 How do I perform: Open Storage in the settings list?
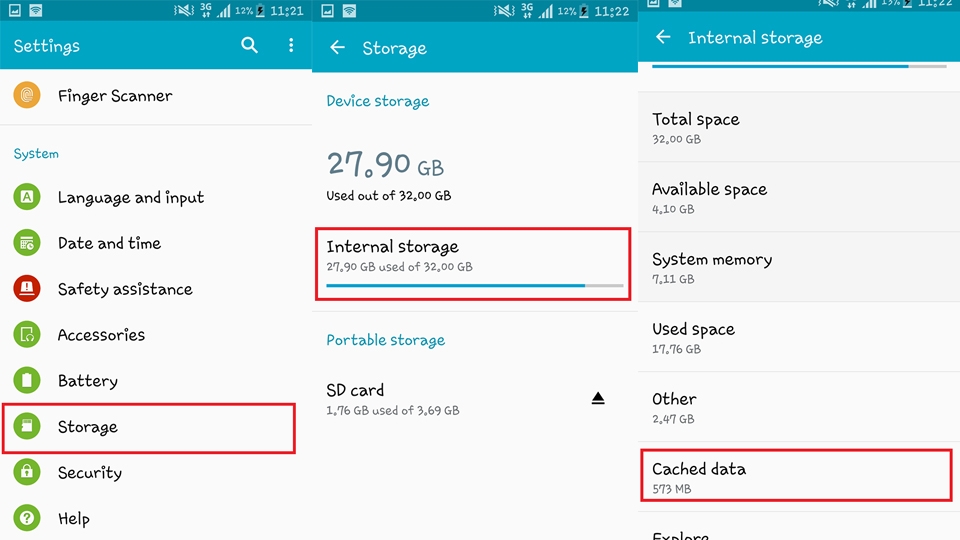(x=149, y=428)
